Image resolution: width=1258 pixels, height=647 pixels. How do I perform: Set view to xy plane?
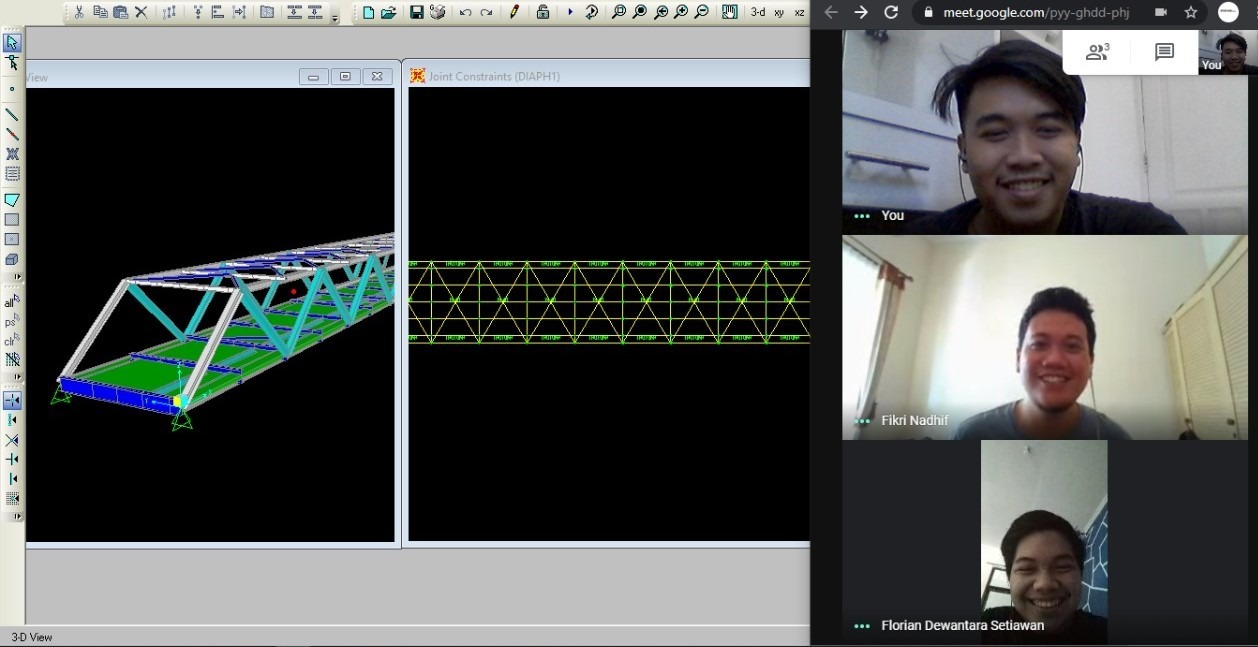click(779, 12)
